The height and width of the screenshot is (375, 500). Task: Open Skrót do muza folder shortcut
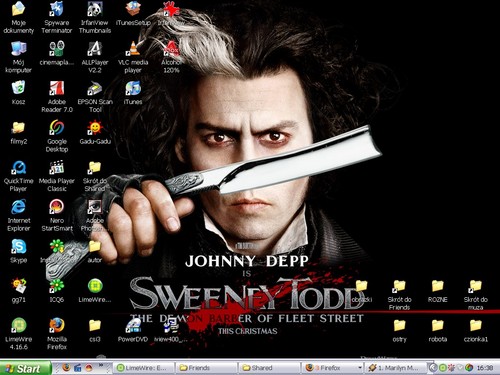point(476,294)
